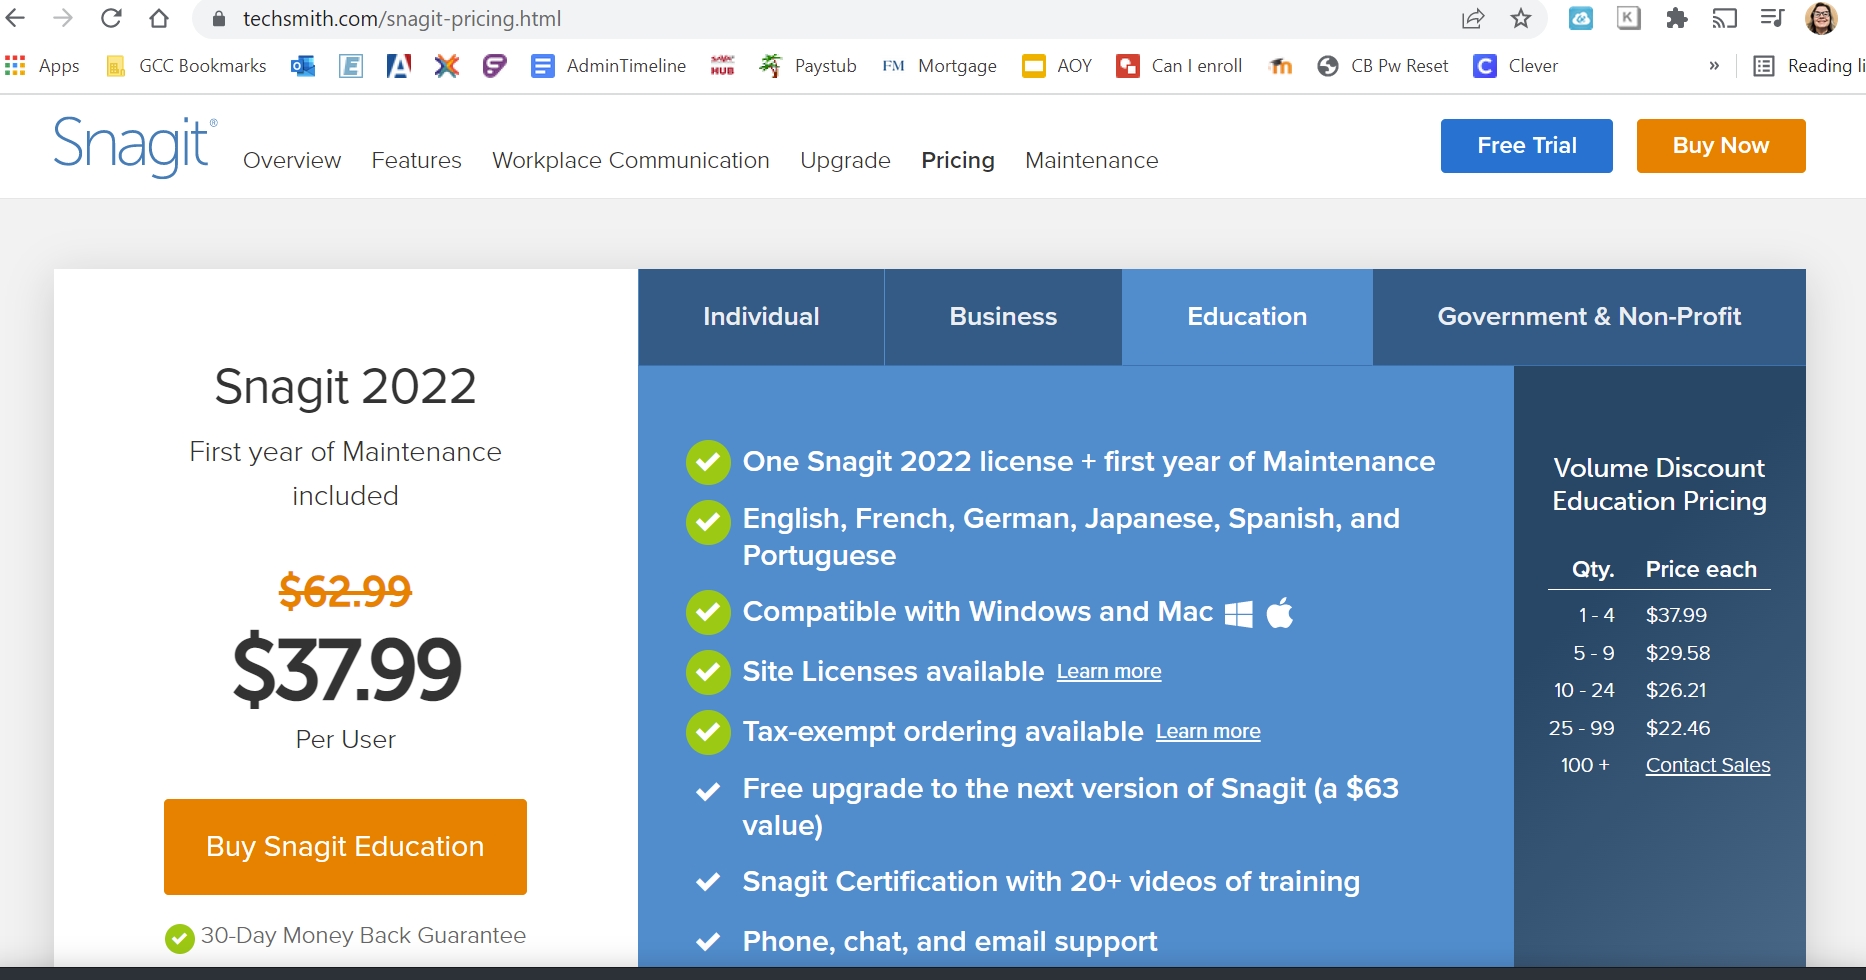Image resolution: width=1866 pixels, height=980 pixels.
Task: Open the blue A bookmark icon
Action: click(x=399, y=66)
